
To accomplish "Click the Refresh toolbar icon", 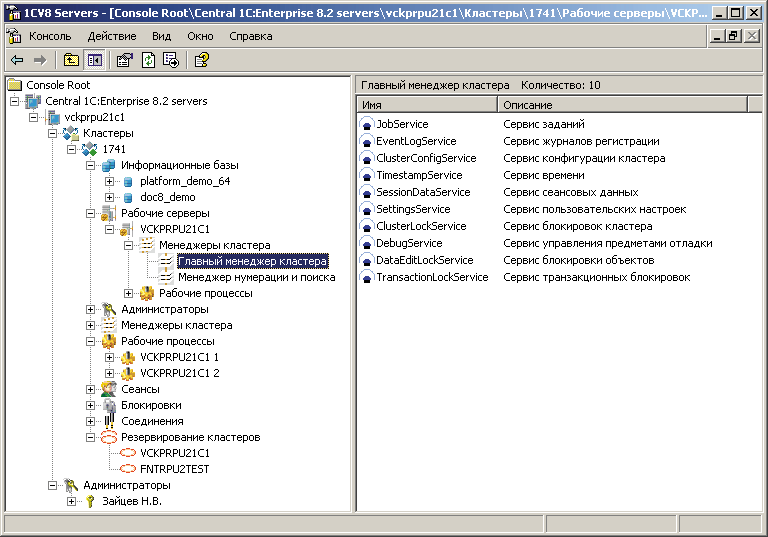I will click(x=148, y=60).
